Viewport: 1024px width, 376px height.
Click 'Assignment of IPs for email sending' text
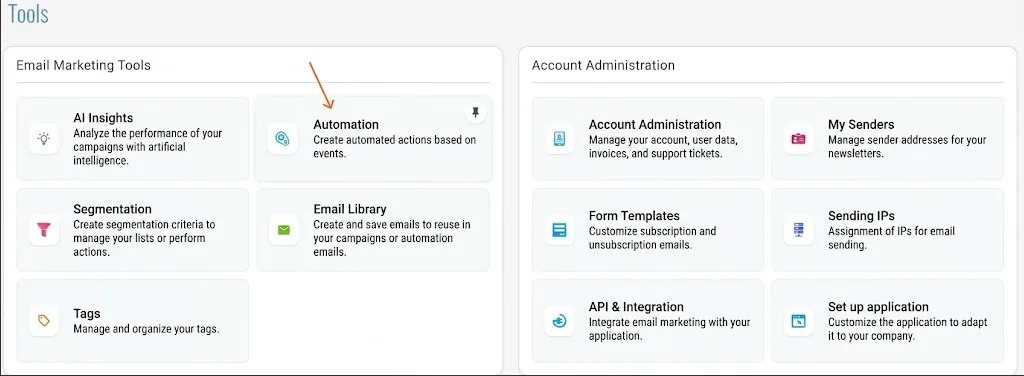891,238
